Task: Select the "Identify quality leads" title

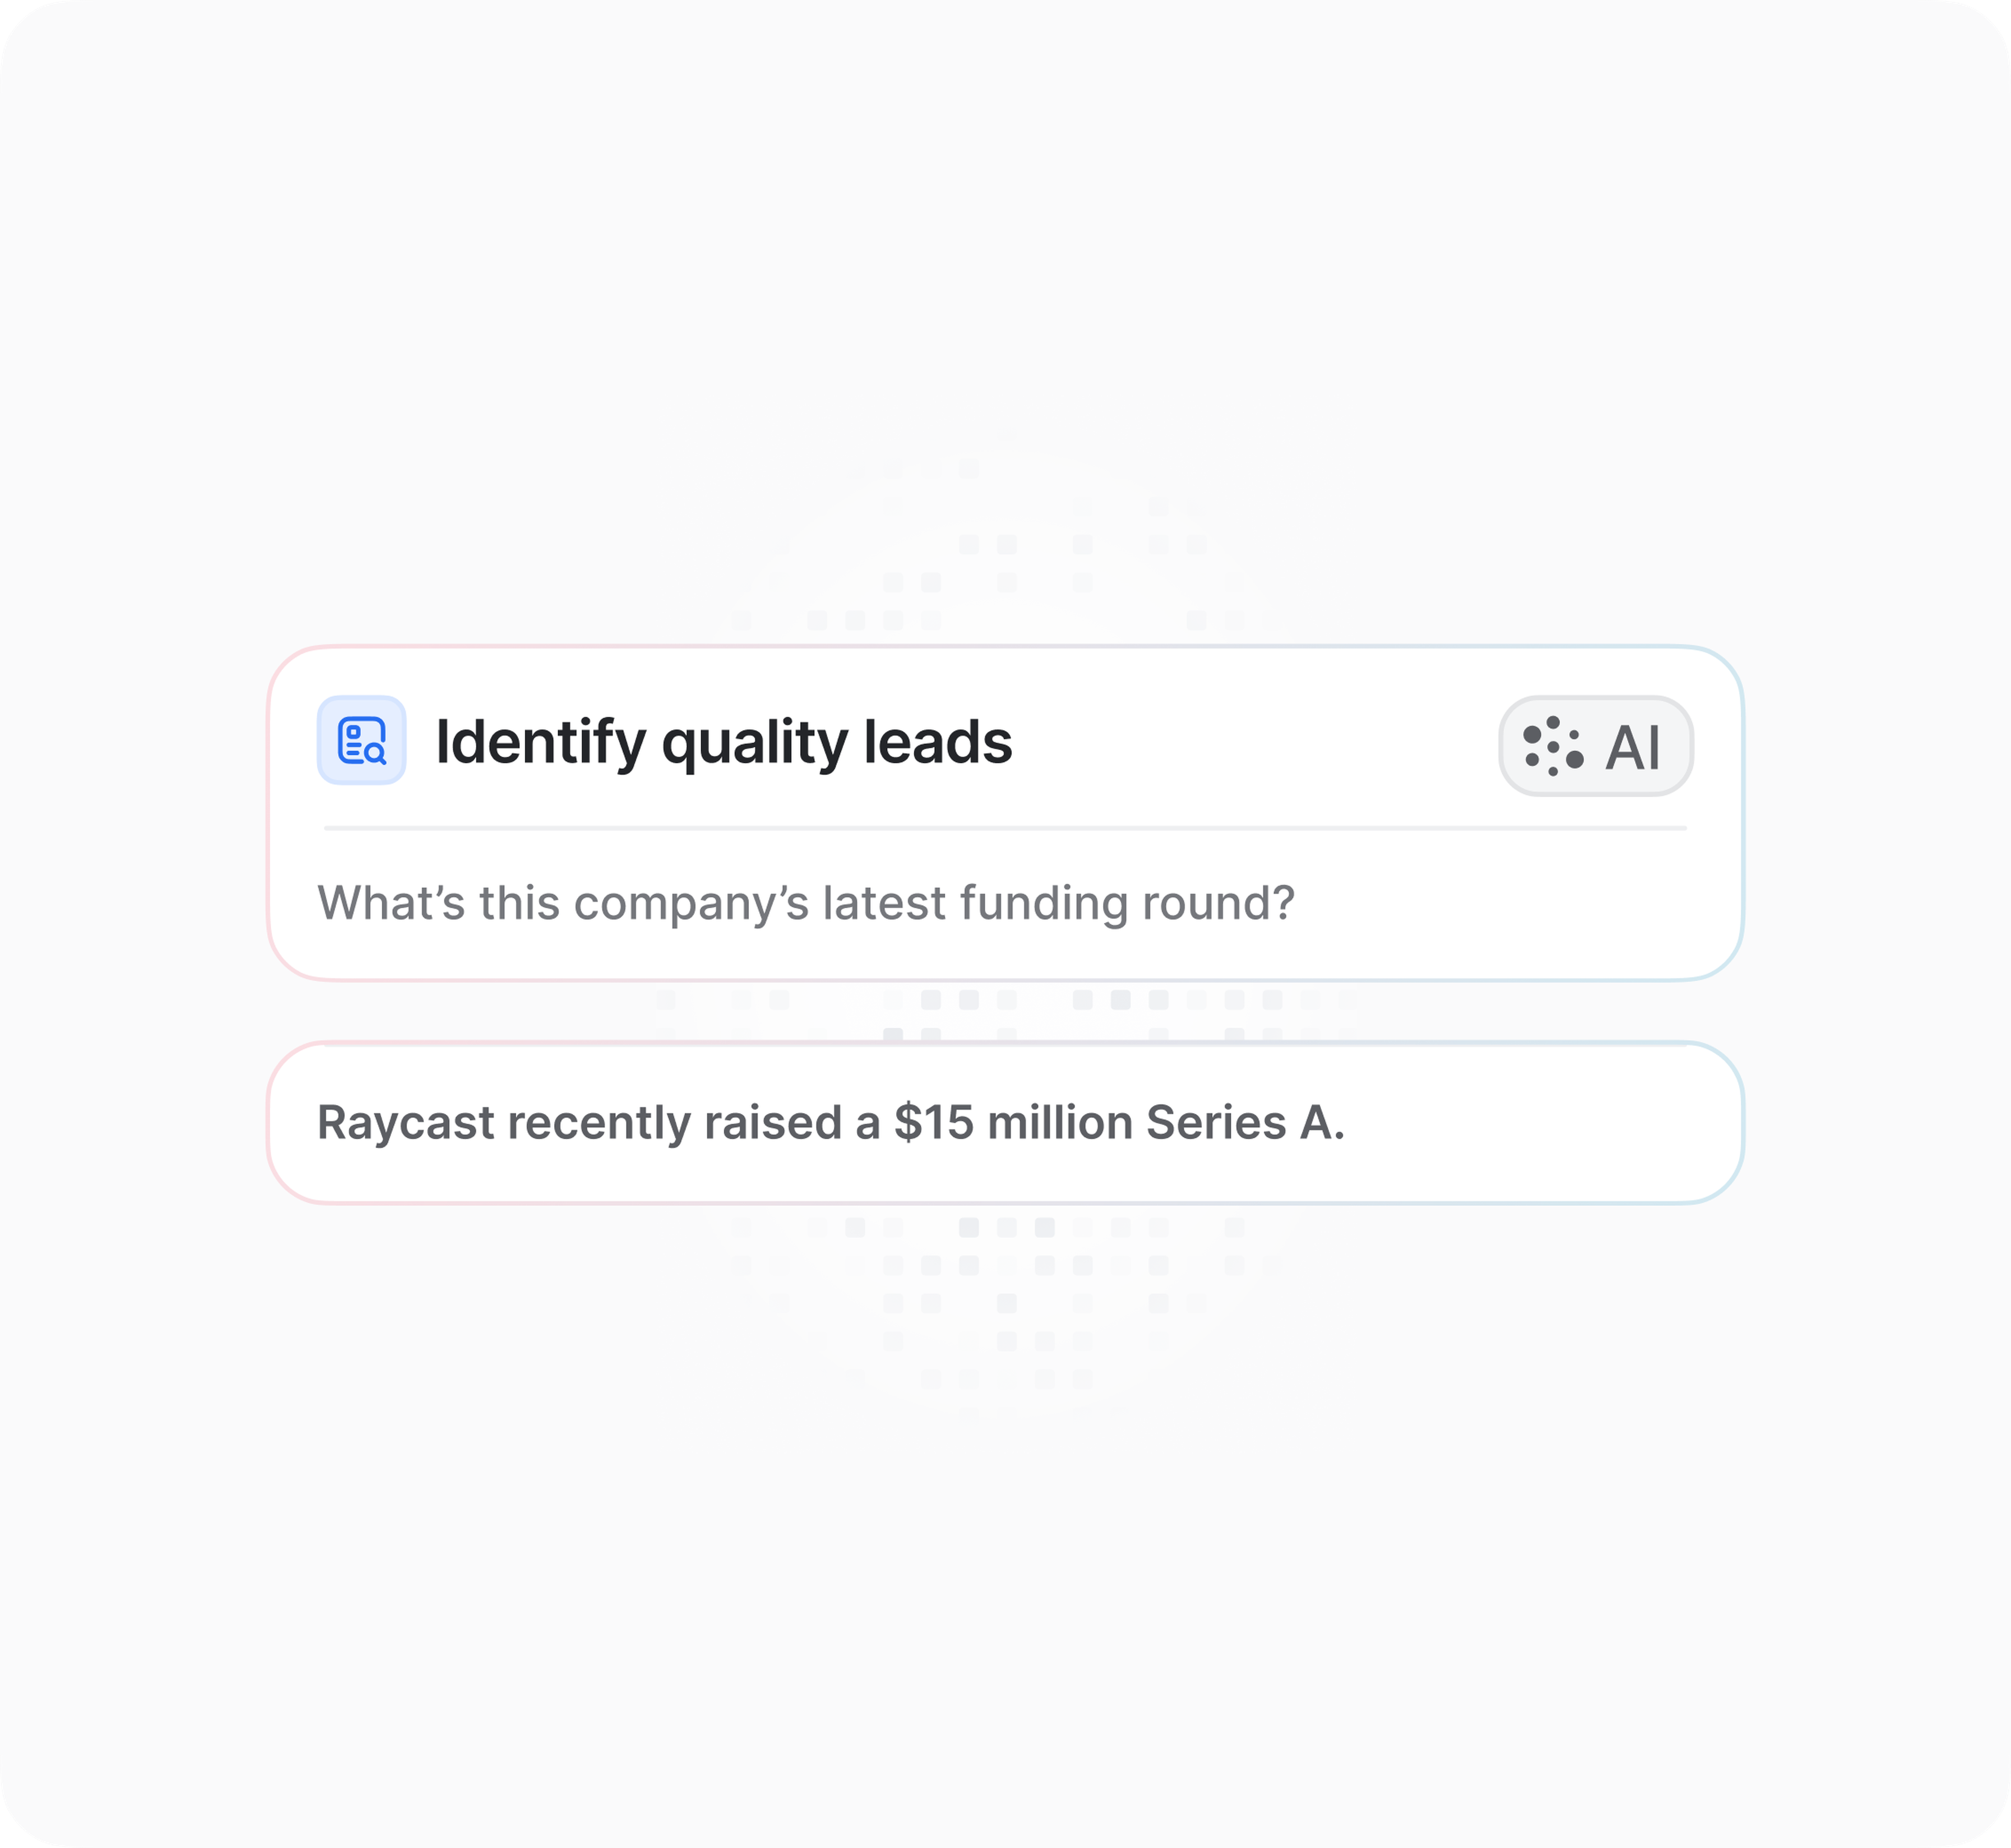Action: coord(723,742)
